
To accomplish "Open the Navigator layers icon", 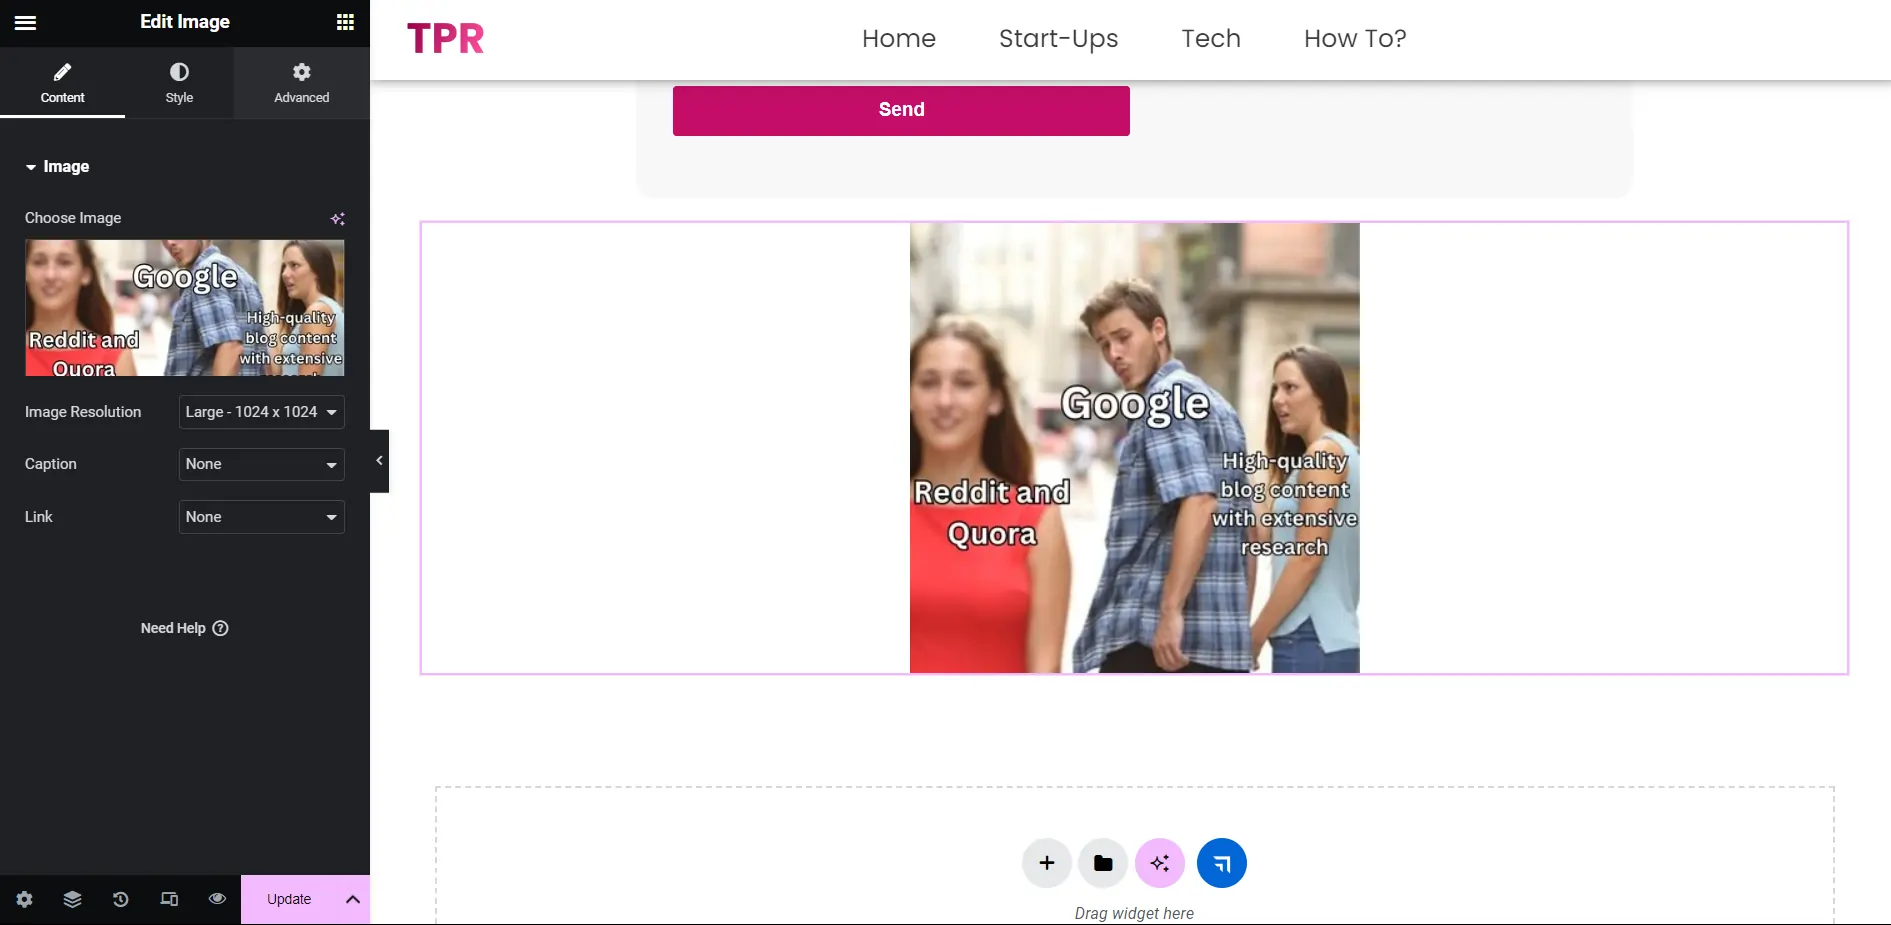I will [x=72, y=899].
